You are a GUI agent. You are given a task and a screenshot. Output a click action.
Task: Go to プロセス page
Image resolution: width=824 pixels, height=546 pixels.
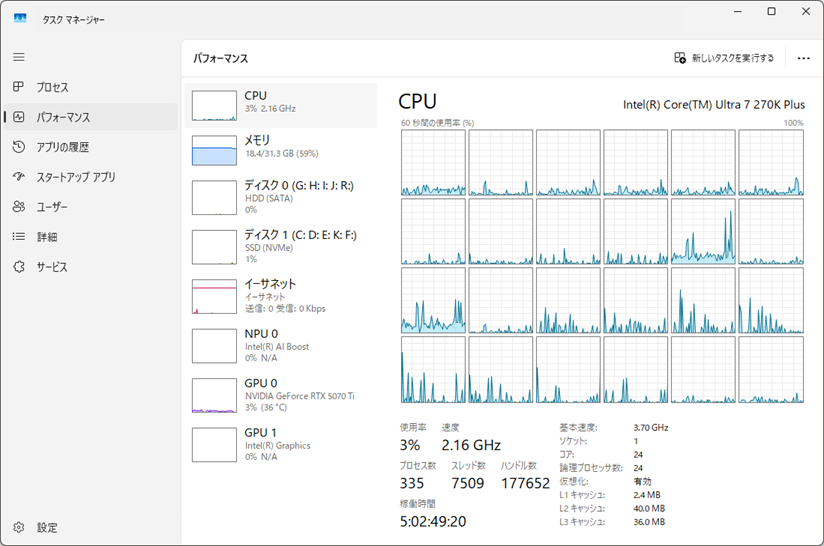coord(91,87)
